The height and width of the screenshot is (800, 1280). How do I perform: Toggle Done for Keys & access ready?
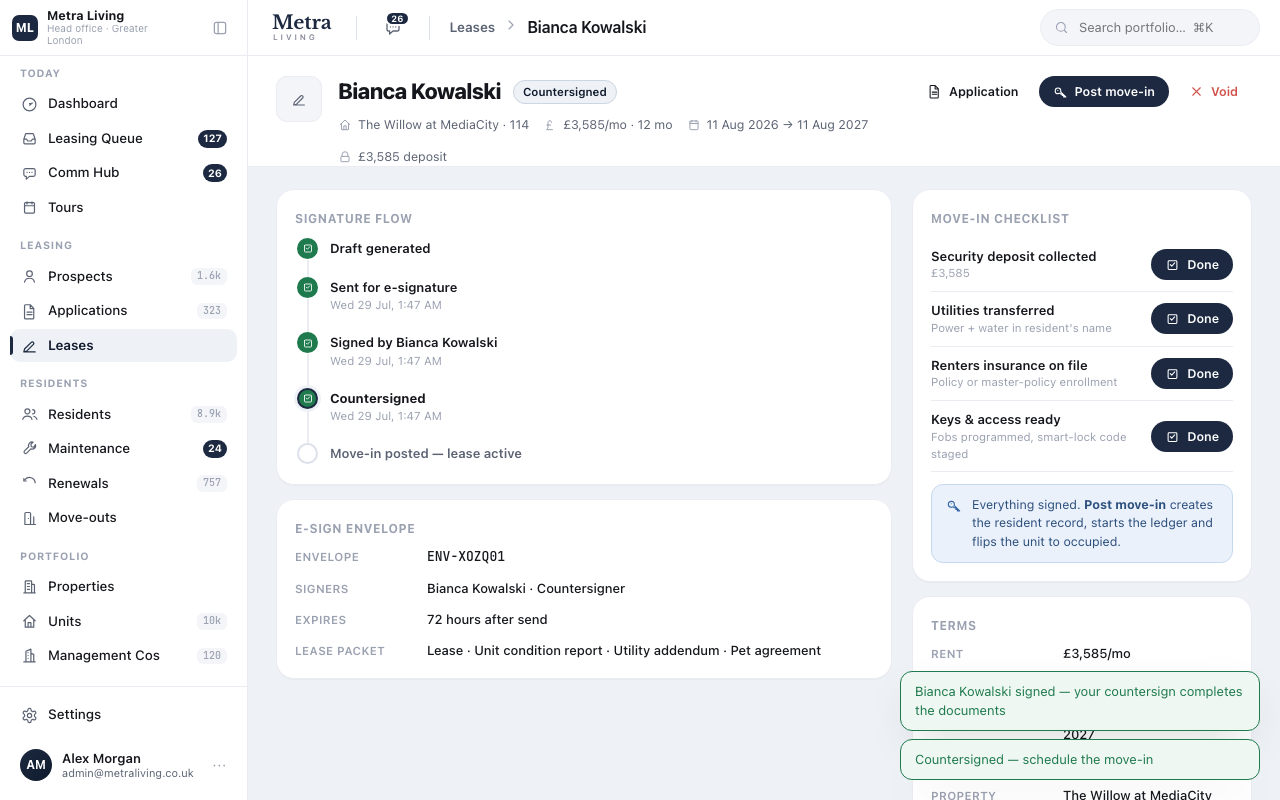point(1192,437)
